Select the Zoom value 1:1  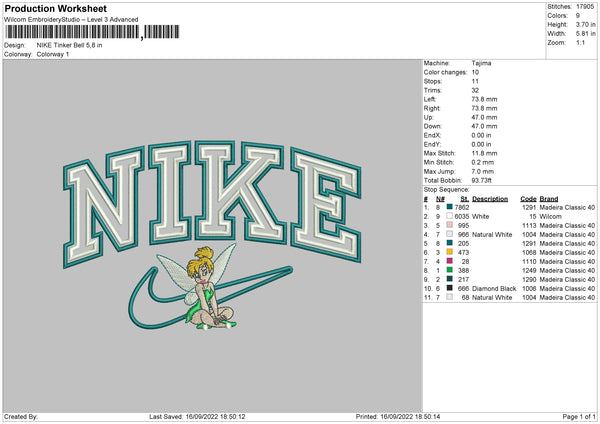point(580,42)
